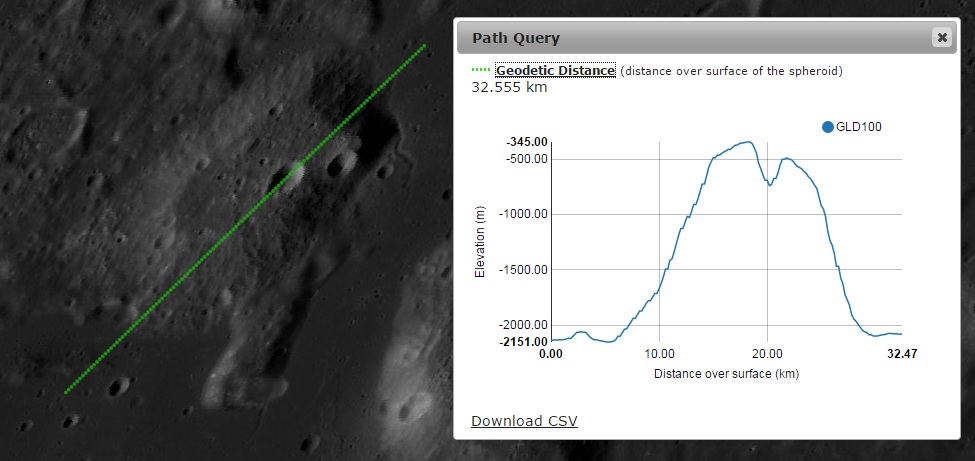Click the -500.00 elevation axis label
975x461 pixels.
527,159
